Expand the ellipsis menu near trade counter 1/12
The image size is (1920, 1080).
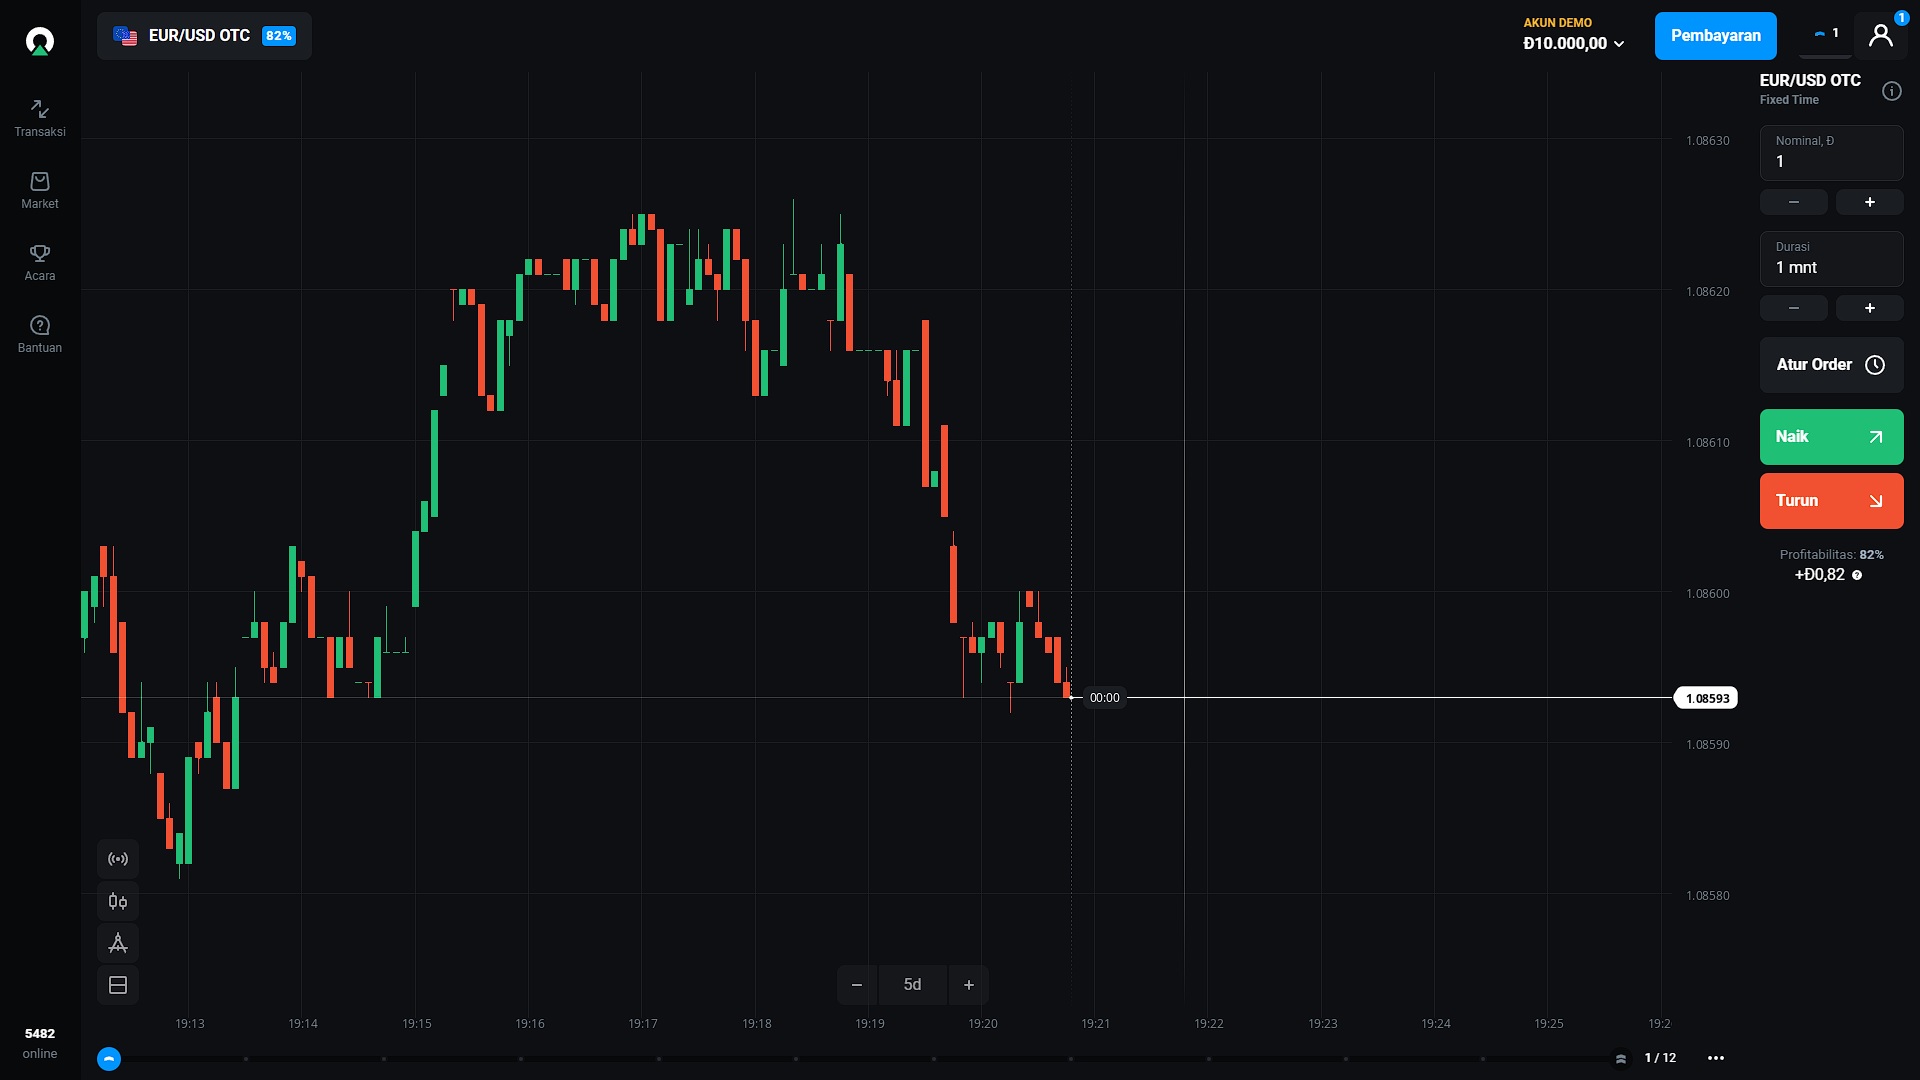[1717, 1057]
